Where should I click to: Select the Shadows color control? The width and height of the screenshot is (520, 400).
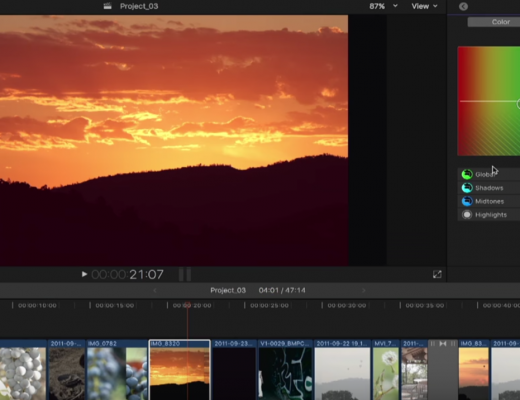coord(489,188)
